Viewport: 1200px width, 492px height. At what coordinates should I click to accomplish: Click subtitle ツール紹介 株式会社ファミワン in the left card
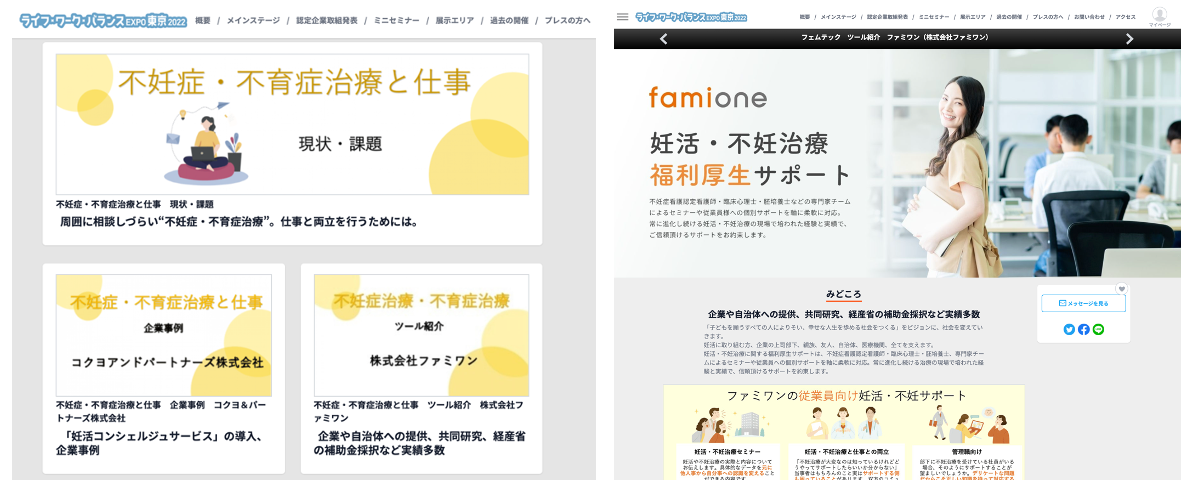419,411
